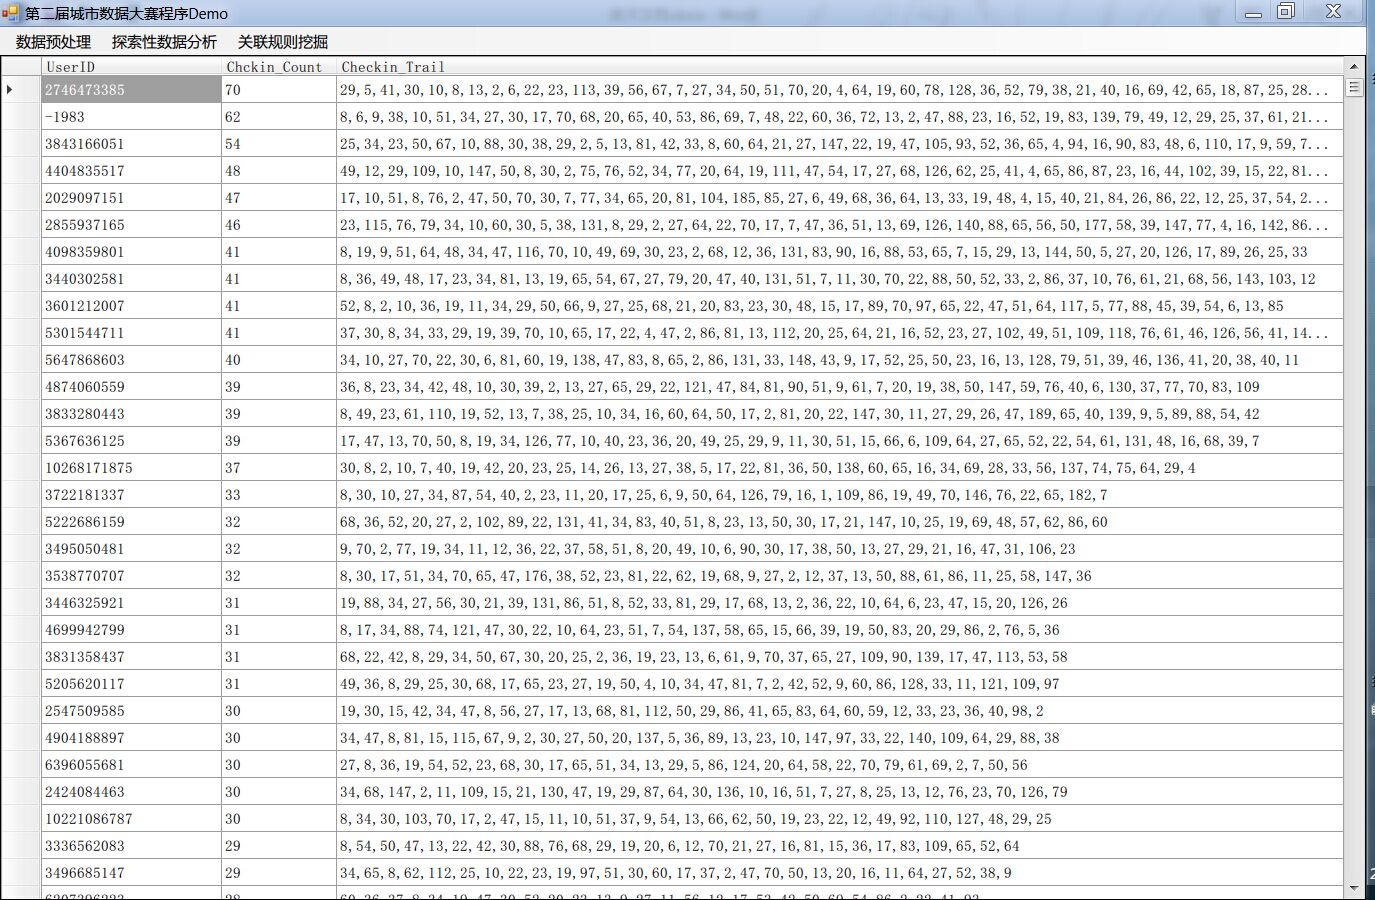Select UserID cell 10268171875

coord(131,468)
